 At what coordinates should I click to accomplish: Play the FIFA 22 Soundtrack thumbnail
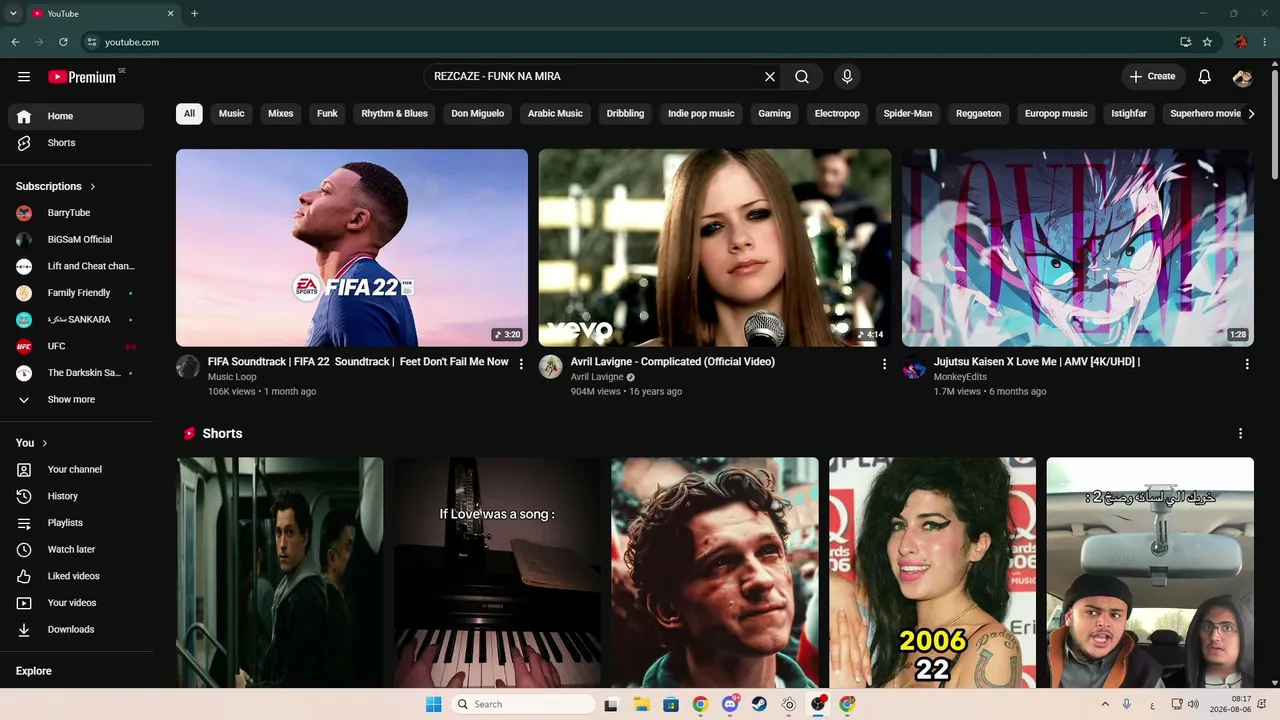coord(352,248)
